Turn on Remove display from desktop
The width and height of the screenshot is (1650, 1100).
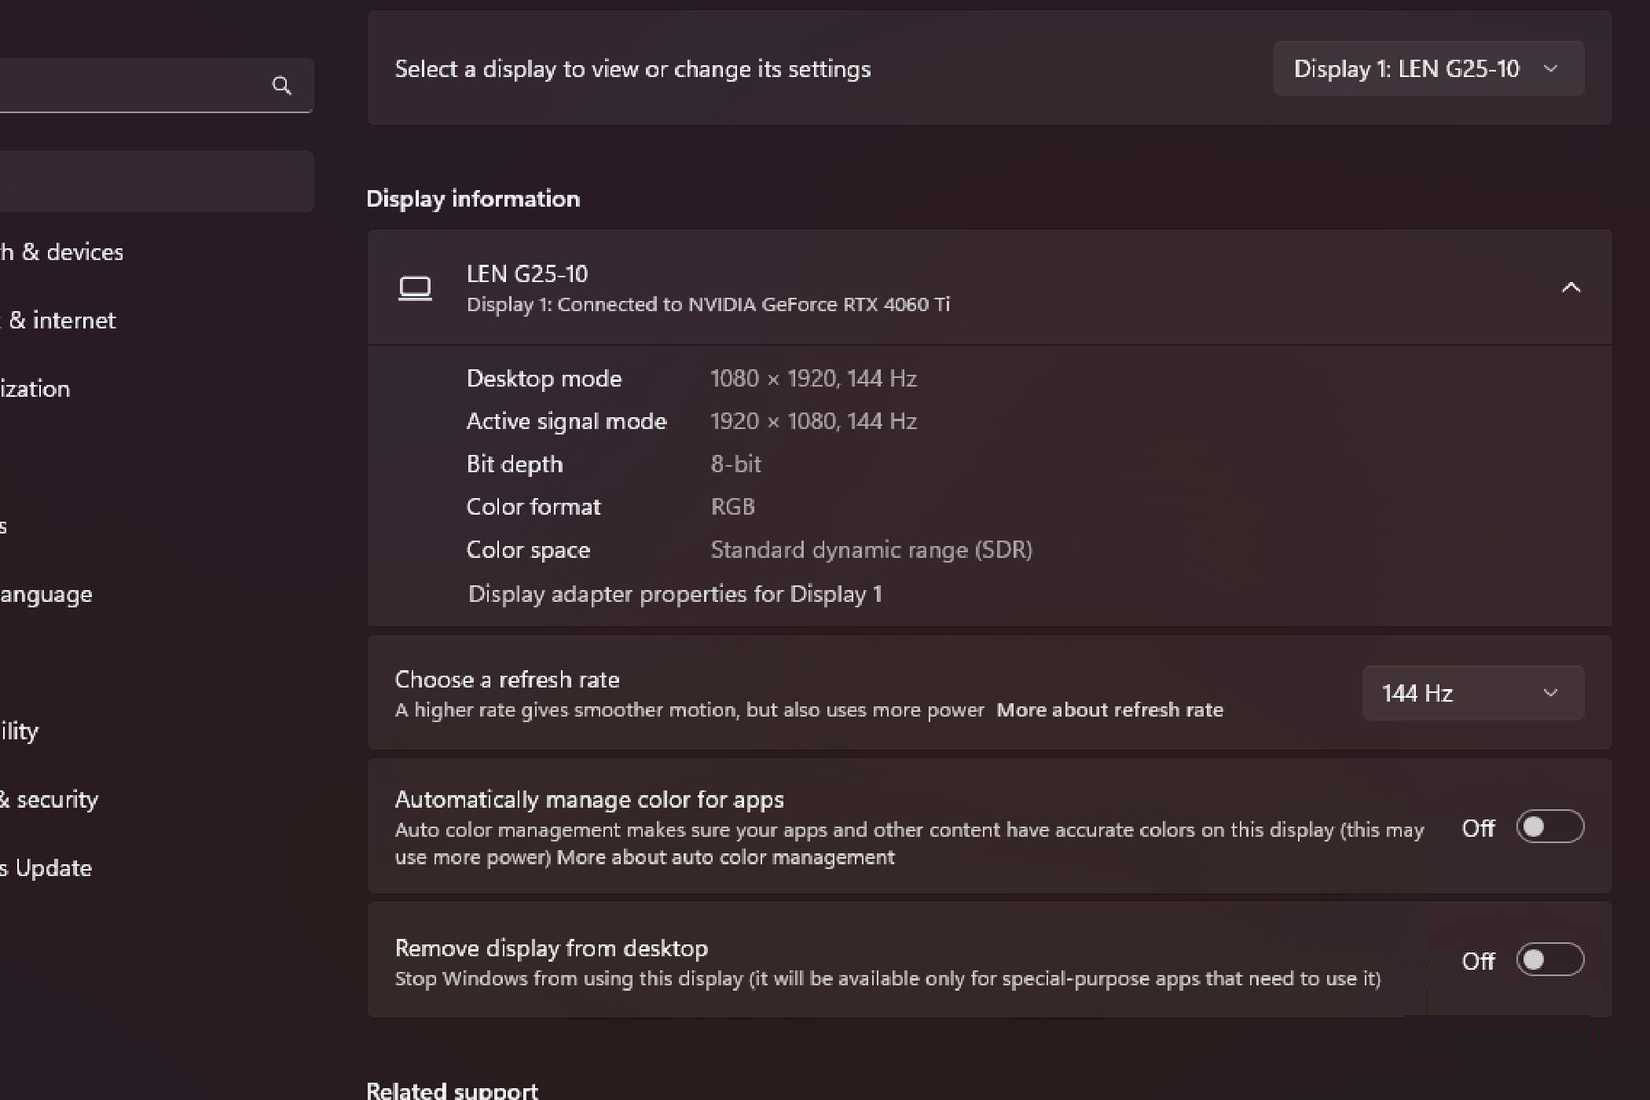[x=1550, y=960]
